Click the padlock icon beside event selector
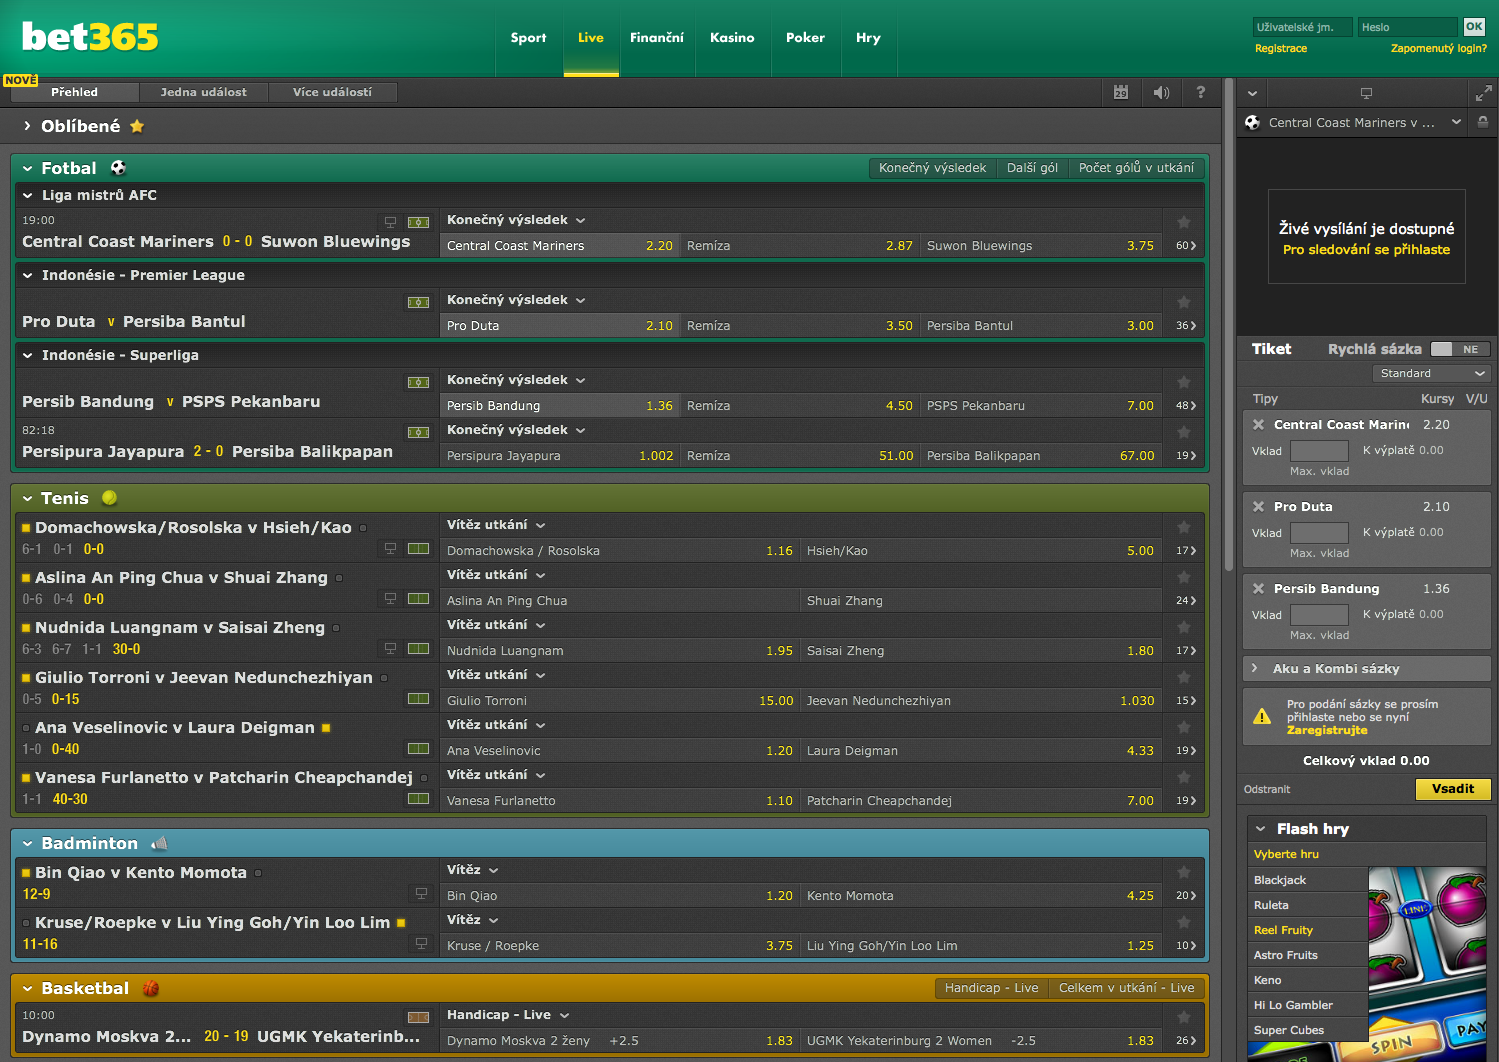 [x=1483, y=122]
